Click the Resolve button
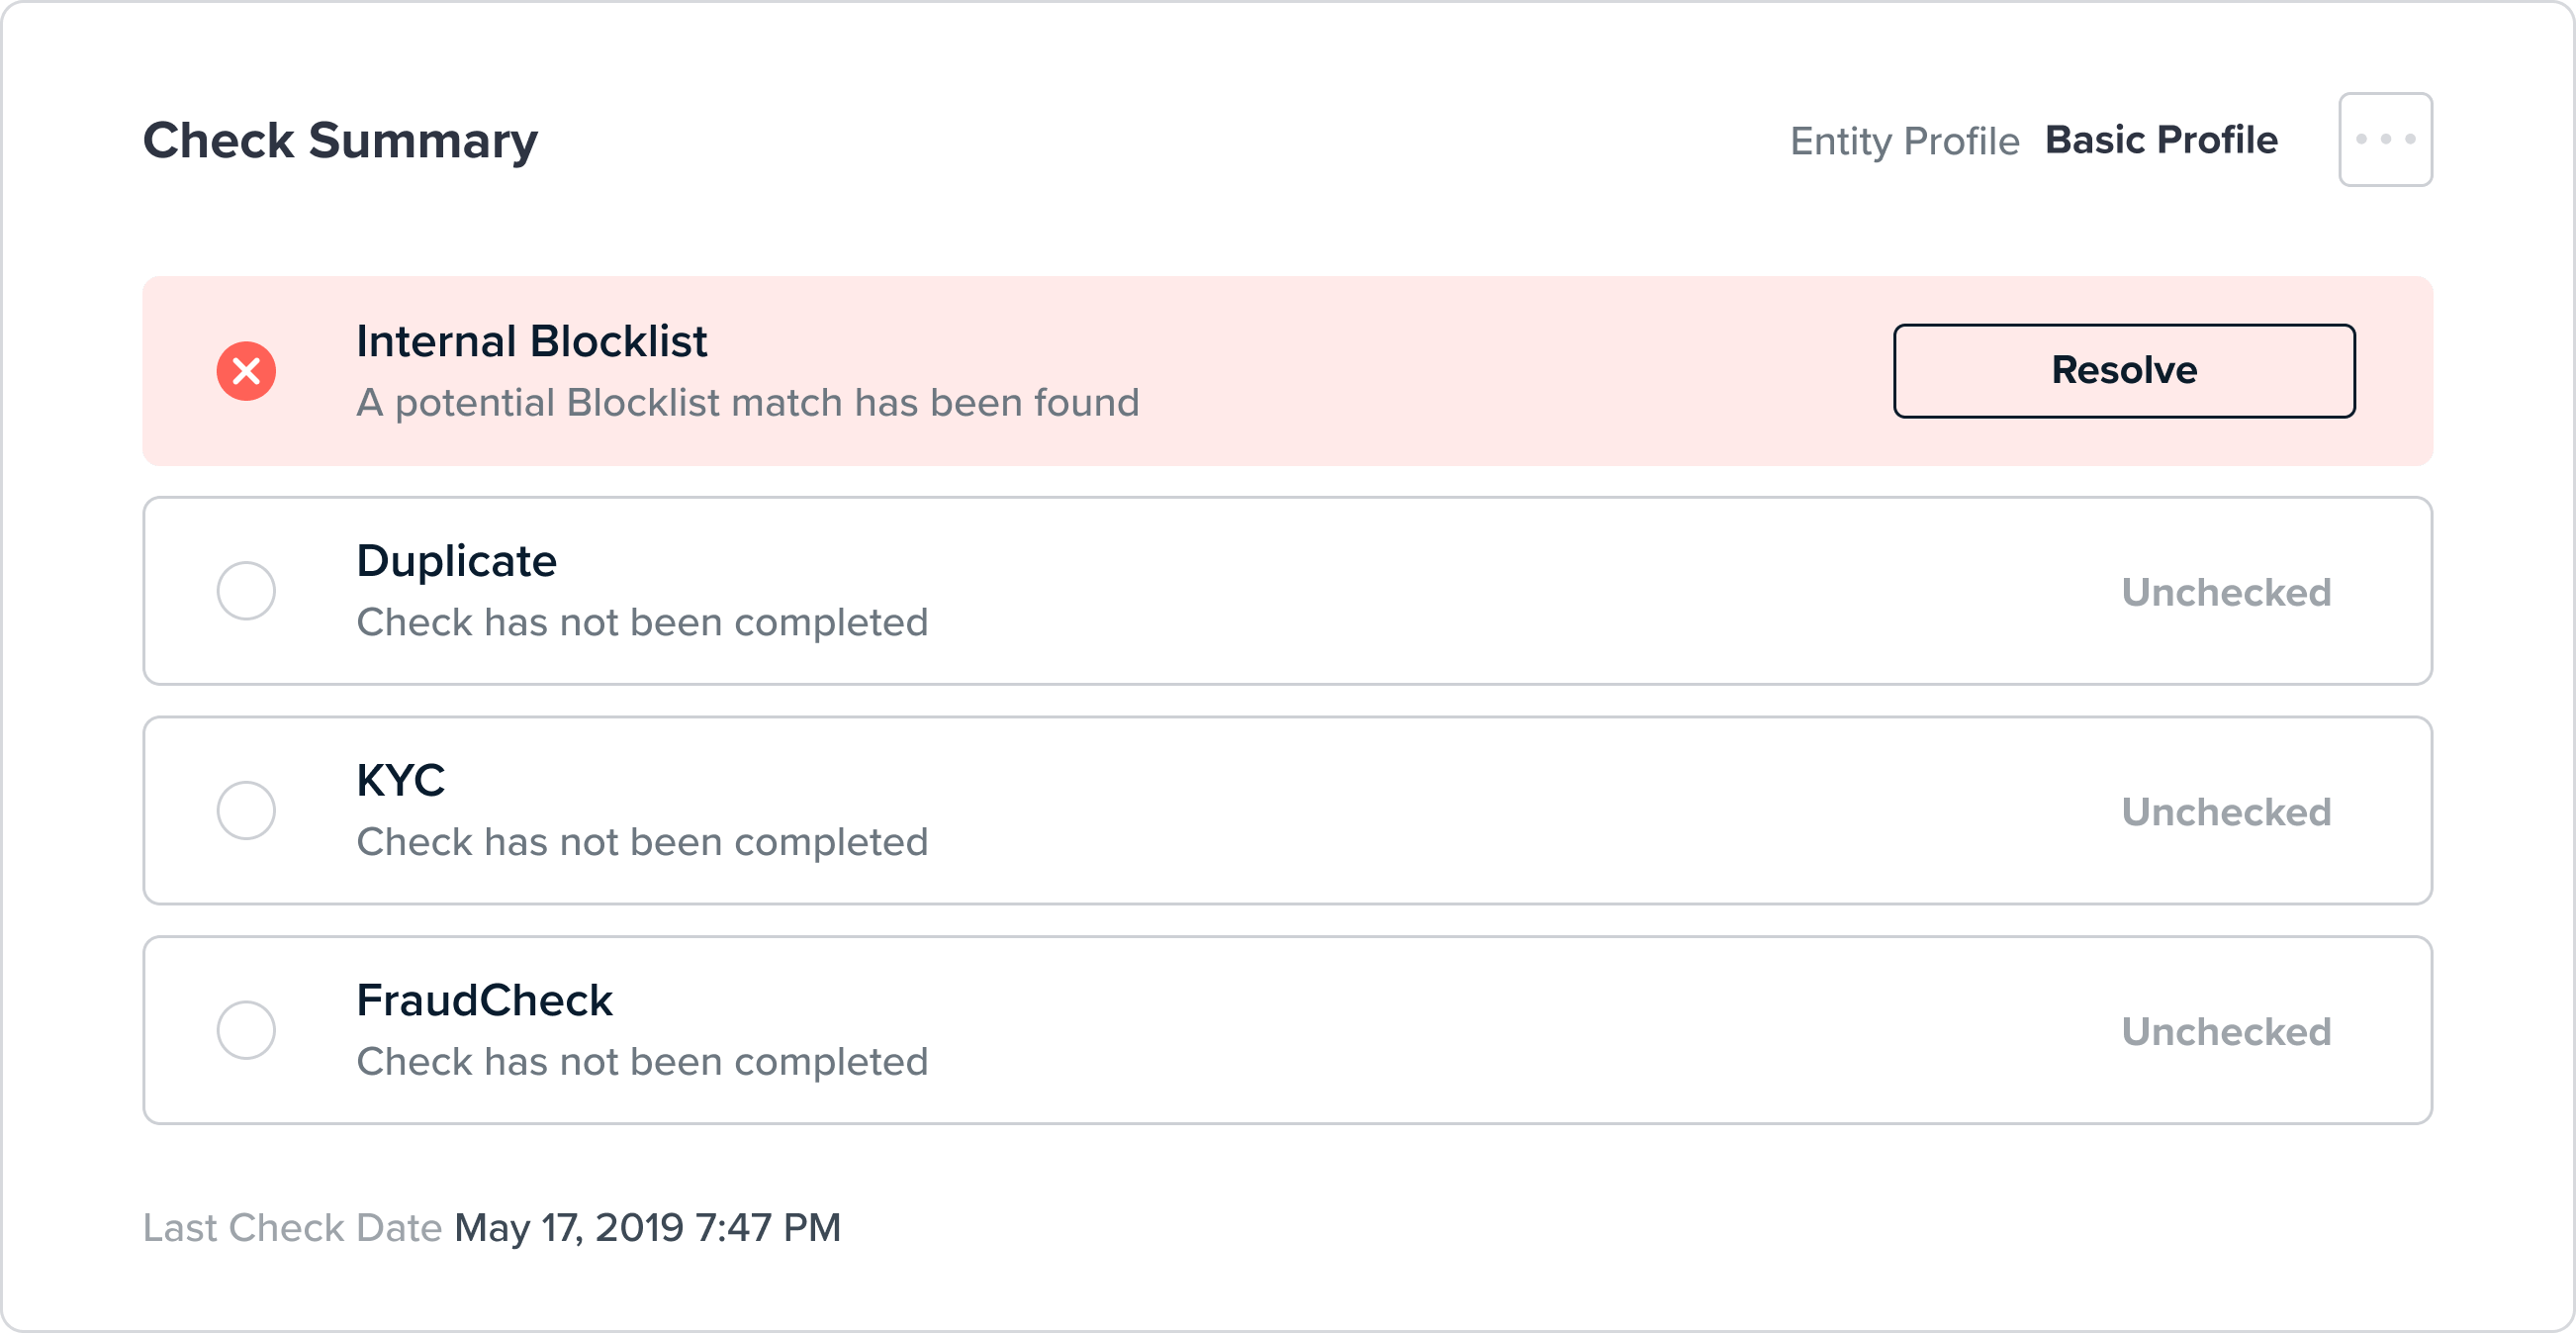Viewport: 2576px width, 1333px height. tap(2123, 370)
